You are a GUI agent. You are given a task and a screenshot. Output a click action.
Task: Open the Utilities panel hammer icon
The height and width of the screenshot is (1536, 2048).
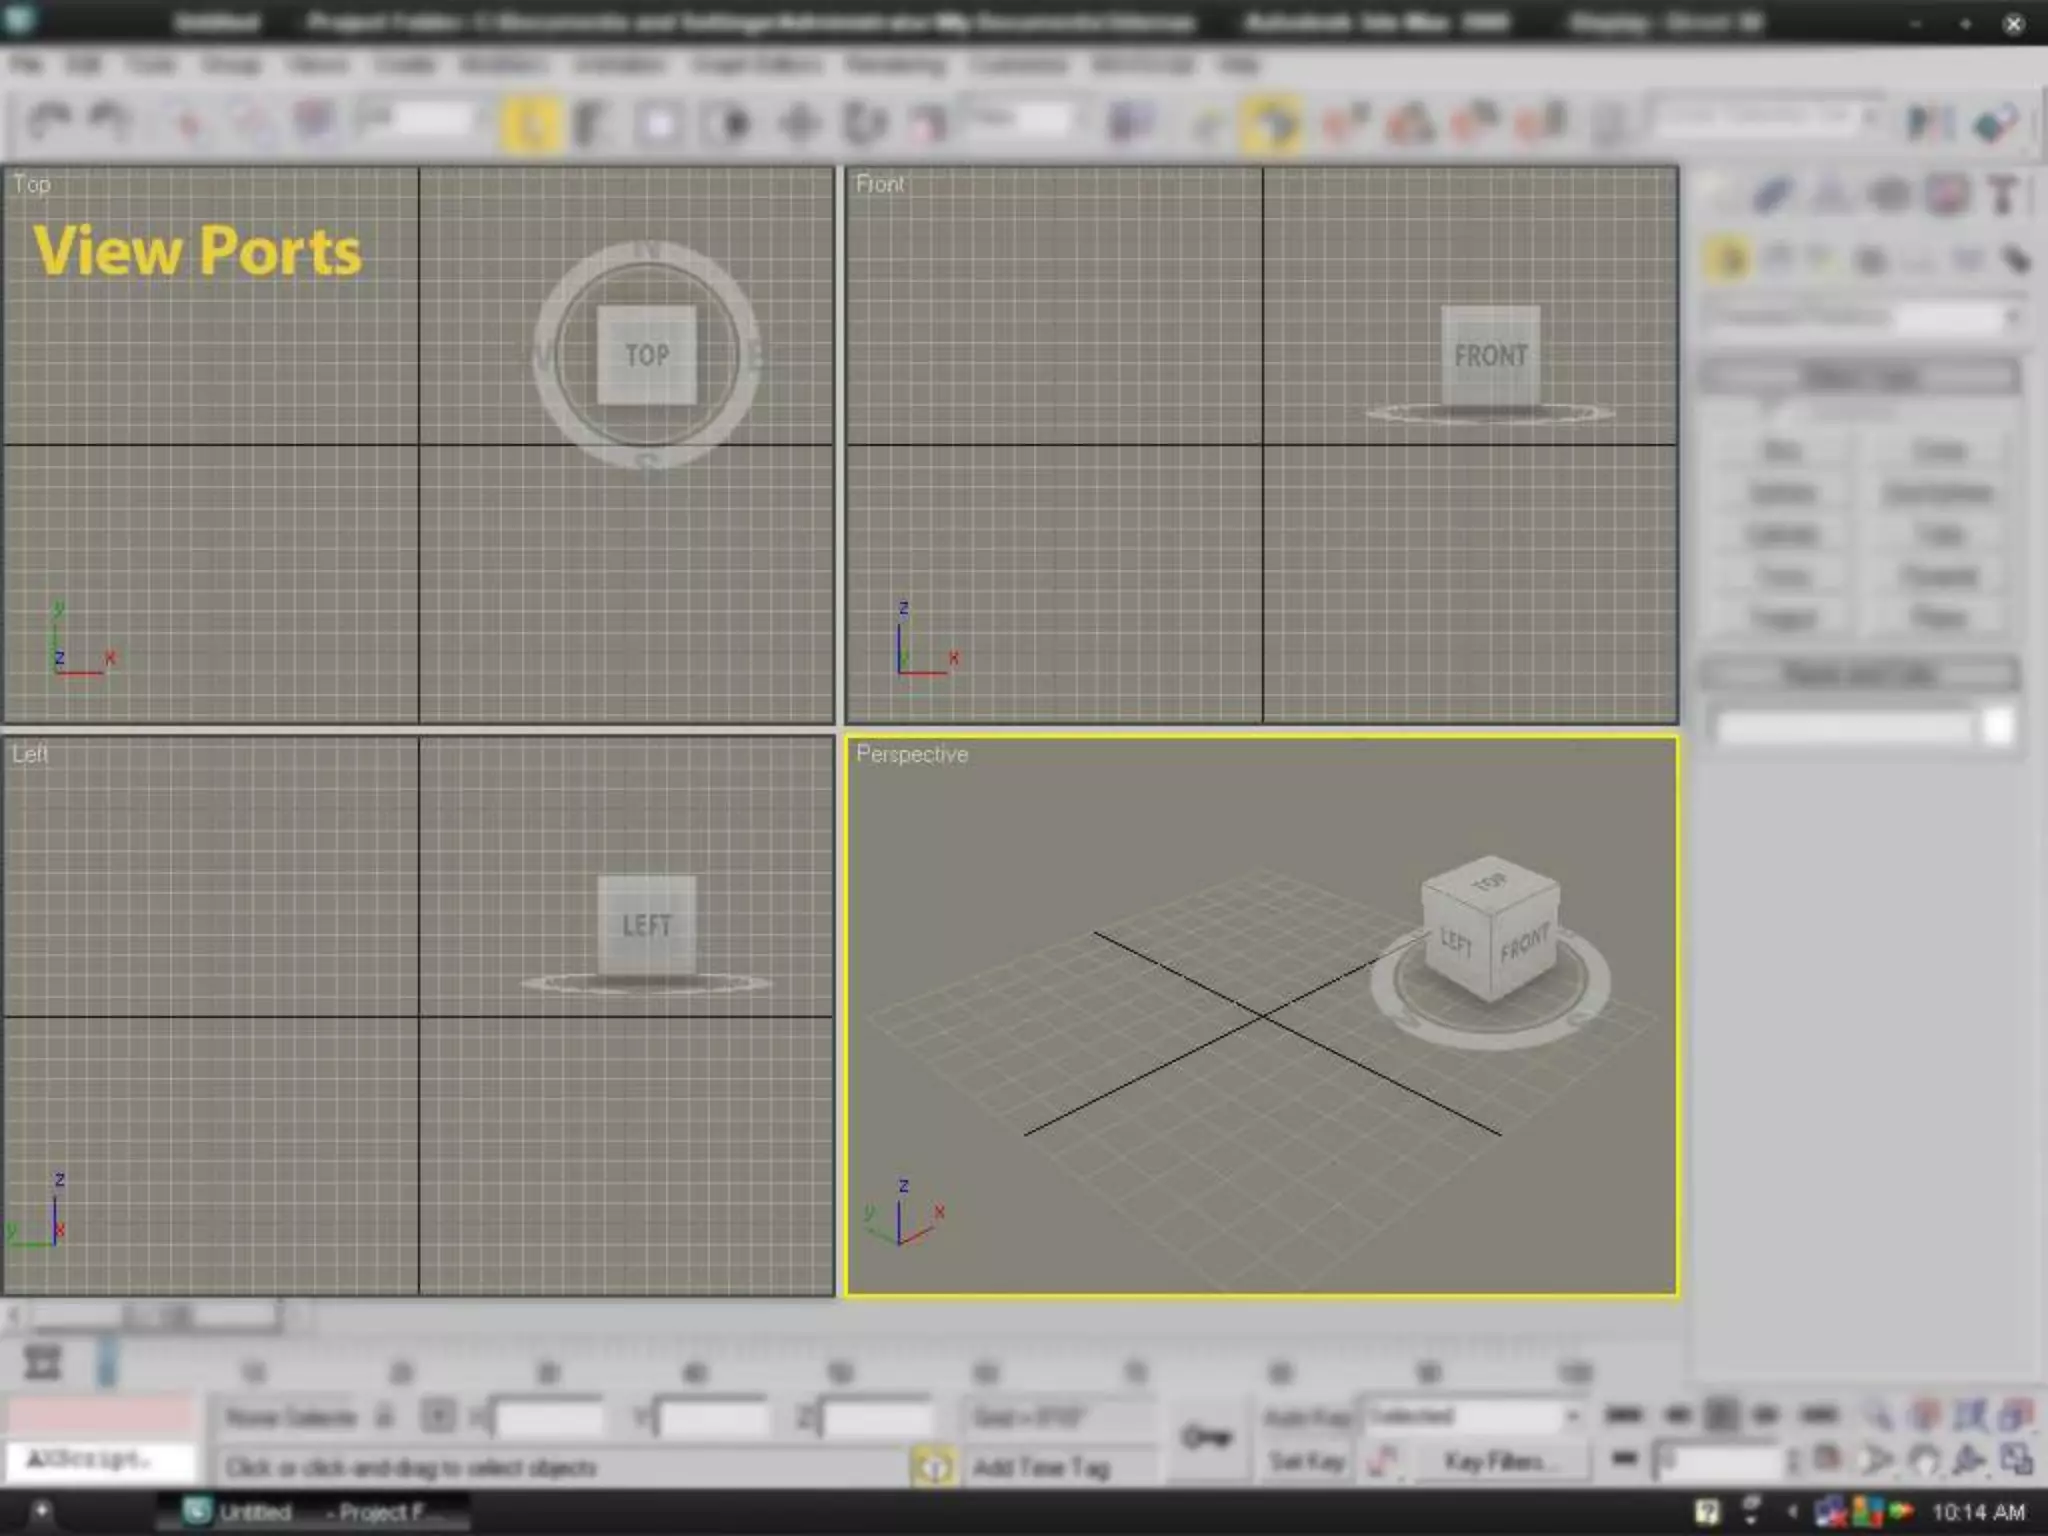2003,195
